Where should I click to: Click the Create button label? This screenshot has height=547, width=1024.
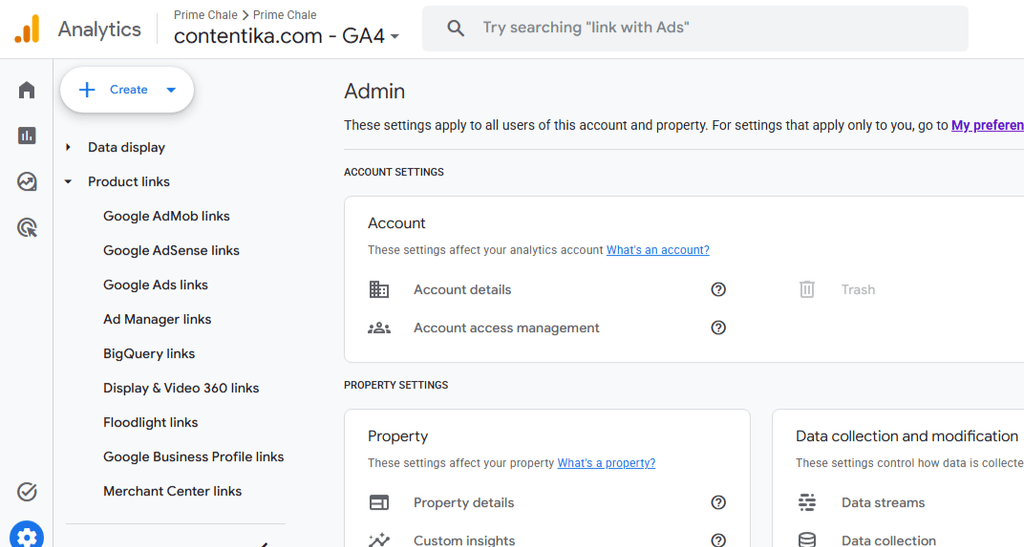(x=129, y=89)
